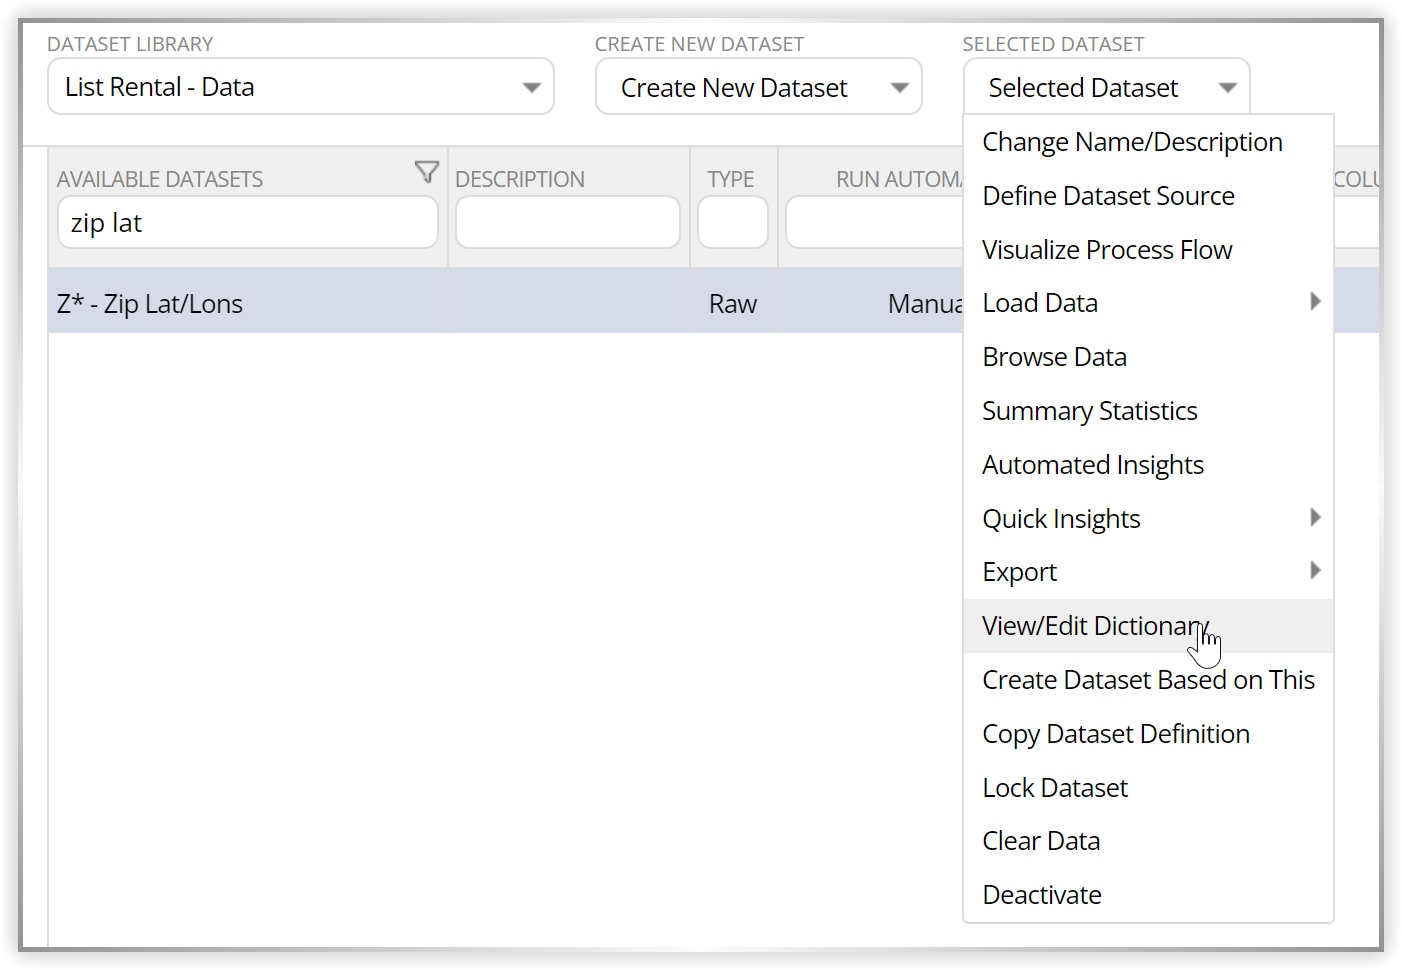The height and width of the screenshot is (970, 1402).
Task: Select Create Dataset Based on This
Action: click(1148, 680)
